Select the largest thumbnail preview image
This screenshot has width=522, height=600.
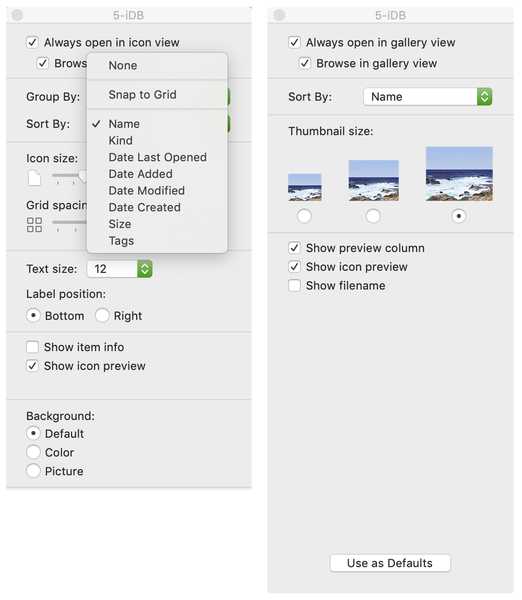point(459,173)
